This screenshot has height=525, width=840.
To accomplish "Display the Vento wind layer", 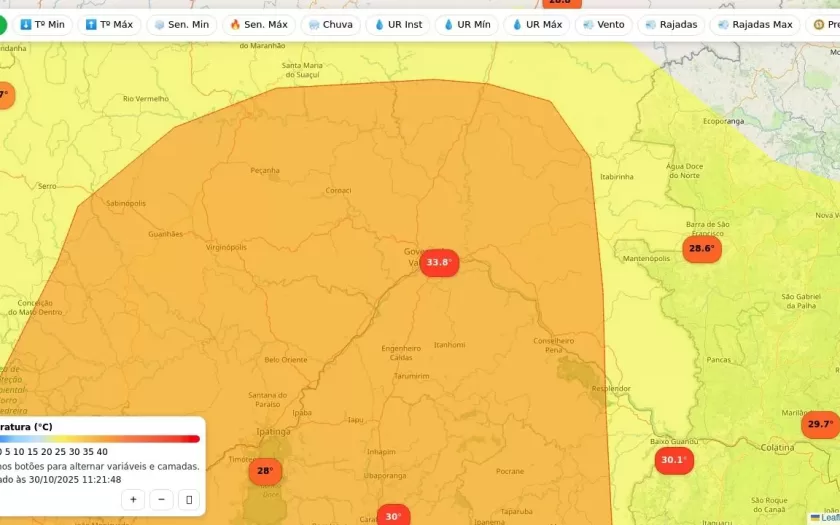I will [603, 25].
